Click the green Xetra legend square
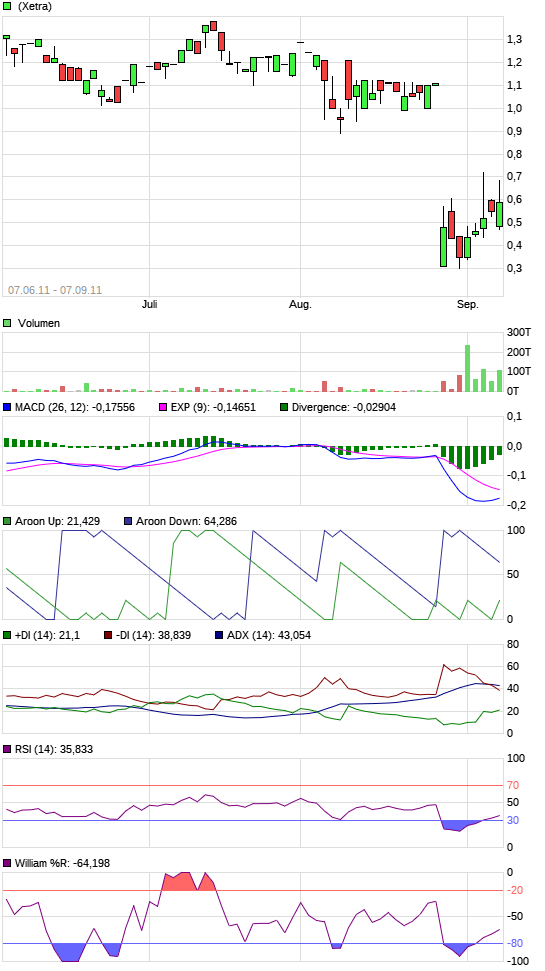 [x=7, y=6]
